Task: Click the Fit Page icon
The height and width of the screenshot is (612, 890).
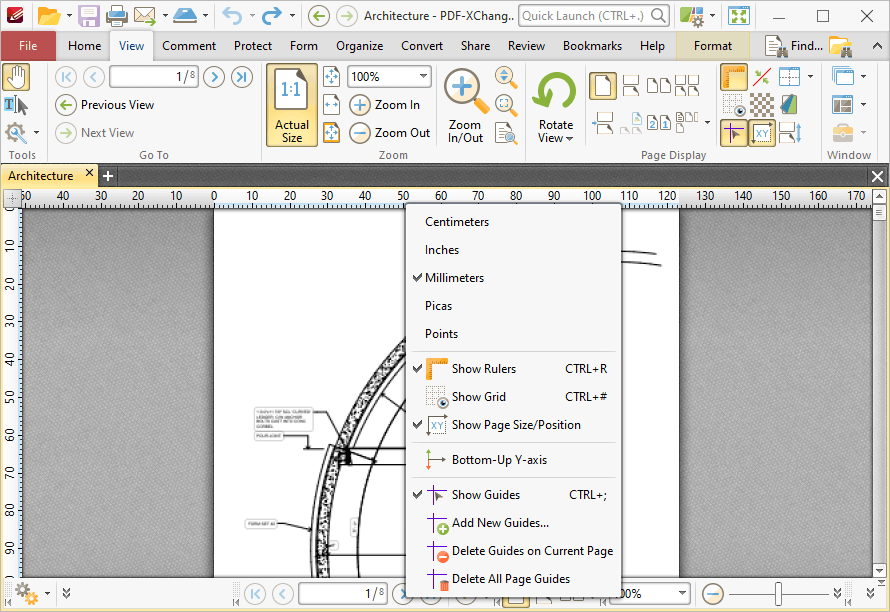Action: click(x=331, y=77)
